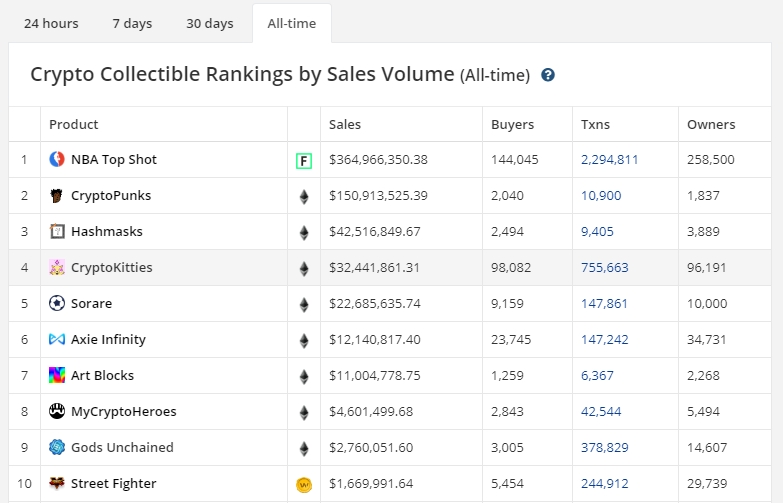The image size is (783, 503).
Task: Click CryptoPunks logo icon
Action: point(57,195)
